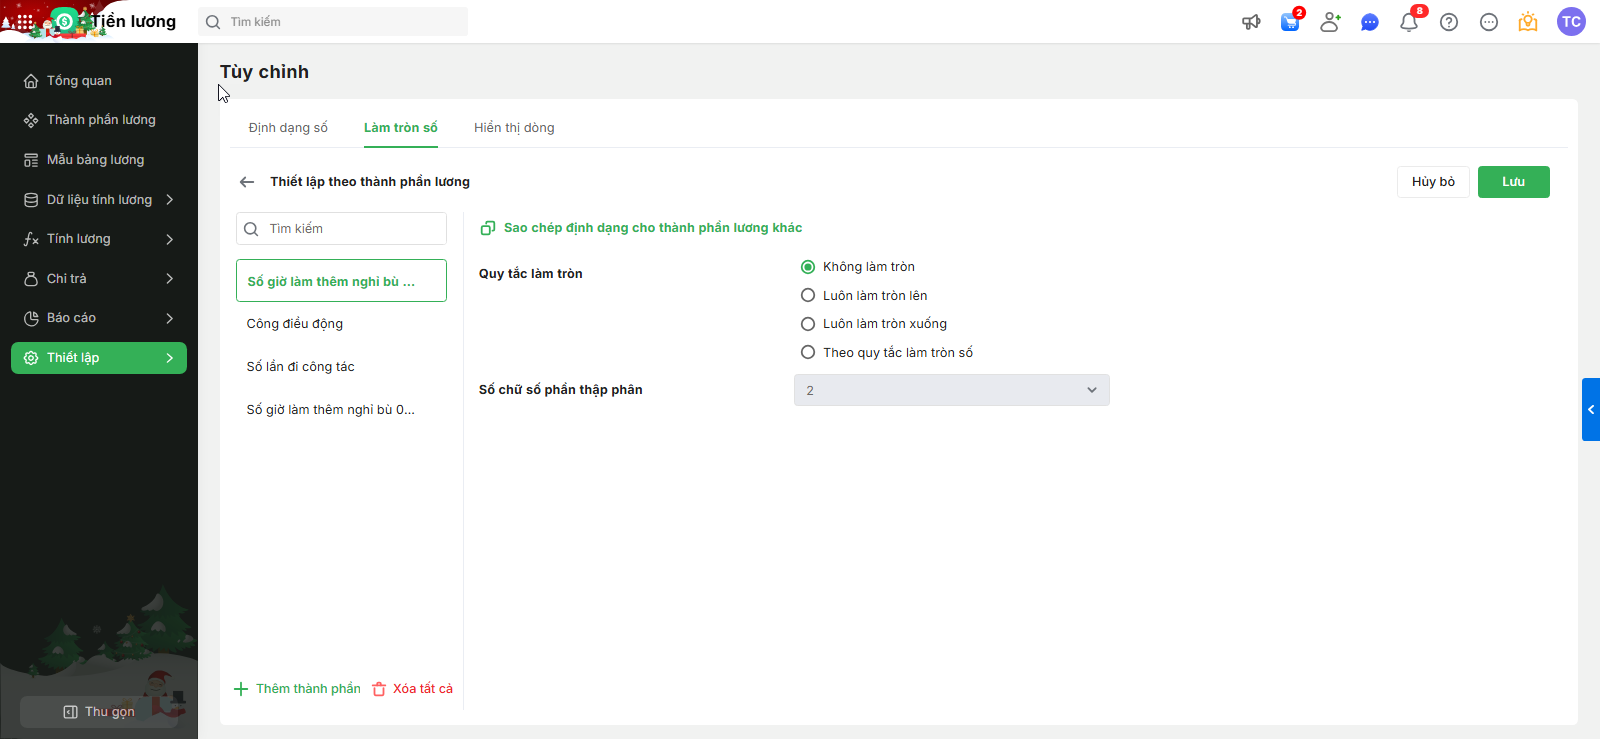Choose Theo quy tắc làm tròn số
The image size is (1600, 739).
tap(808, 353)
